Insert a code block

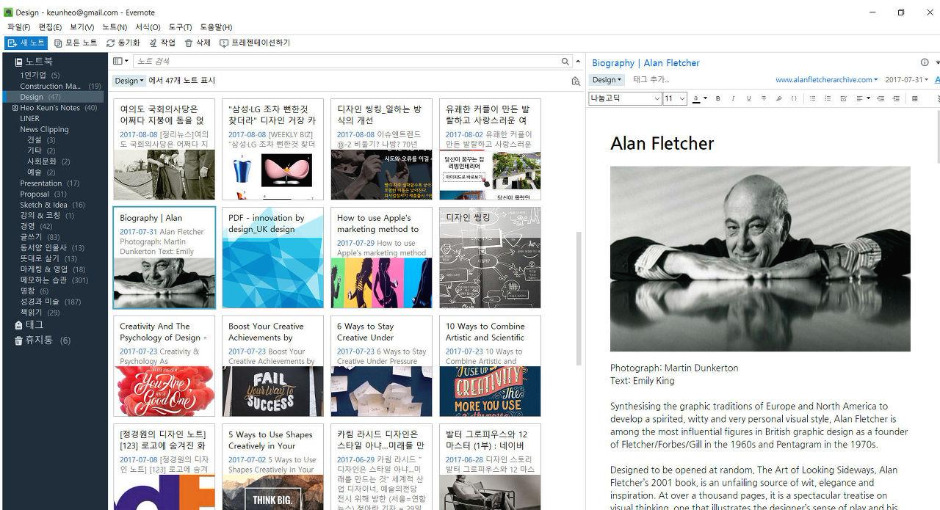[x=794, y=98]
